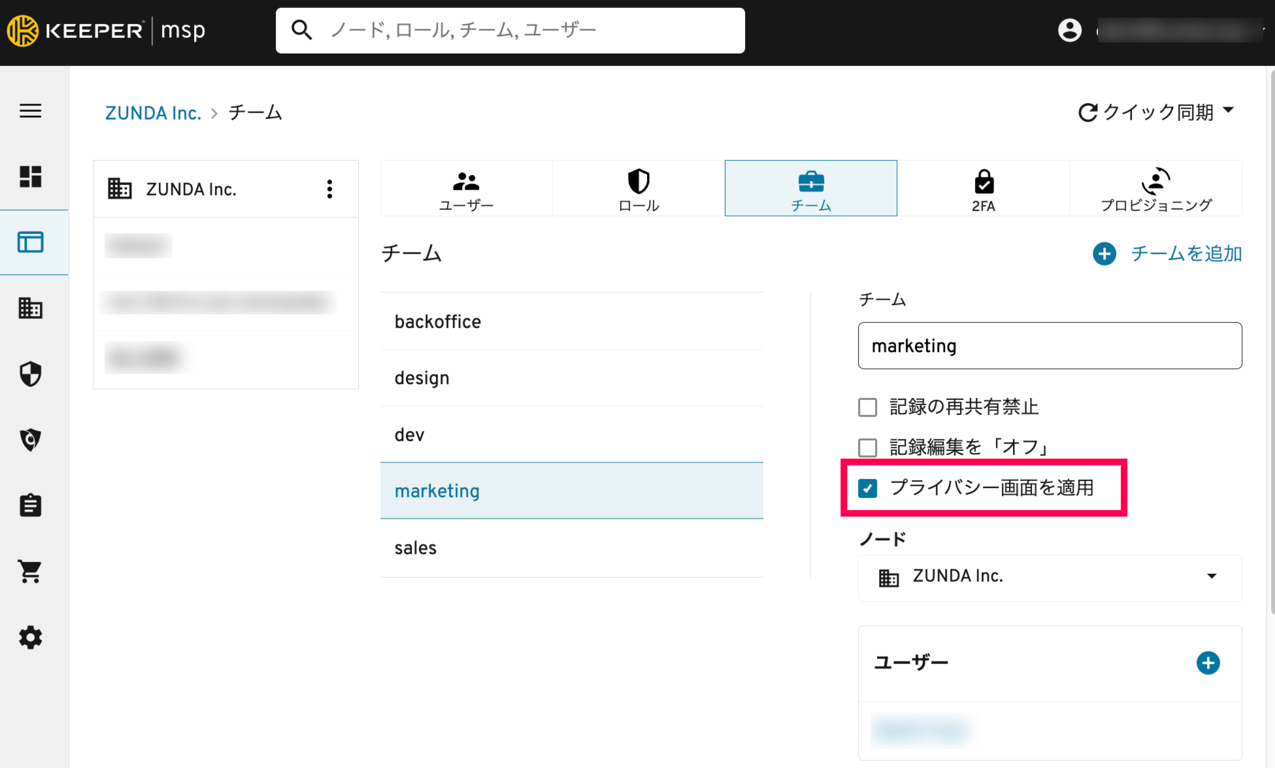Click the clipboard report icon in the sidebar
The width and height of the screenshot is (1275, 768).
[31, 505]
